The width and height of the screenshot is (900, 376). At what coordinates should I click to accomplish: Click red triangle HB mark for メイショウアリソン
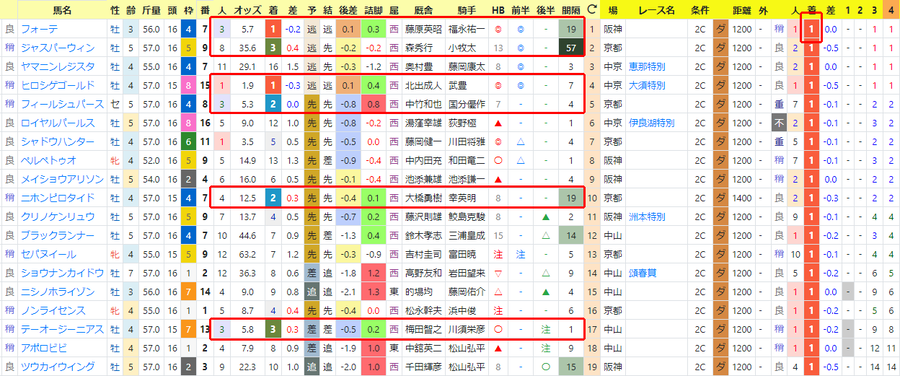(499, 179)
